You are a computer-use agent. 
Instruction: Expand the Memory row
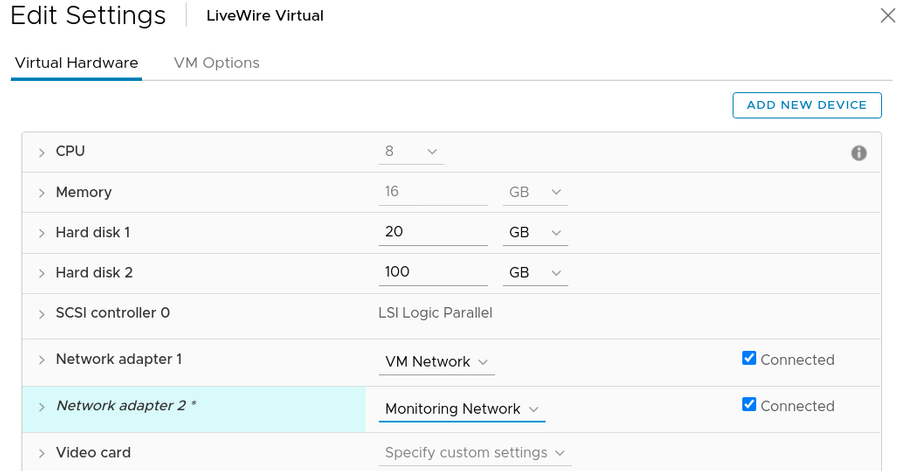click(x=42, y=193)
